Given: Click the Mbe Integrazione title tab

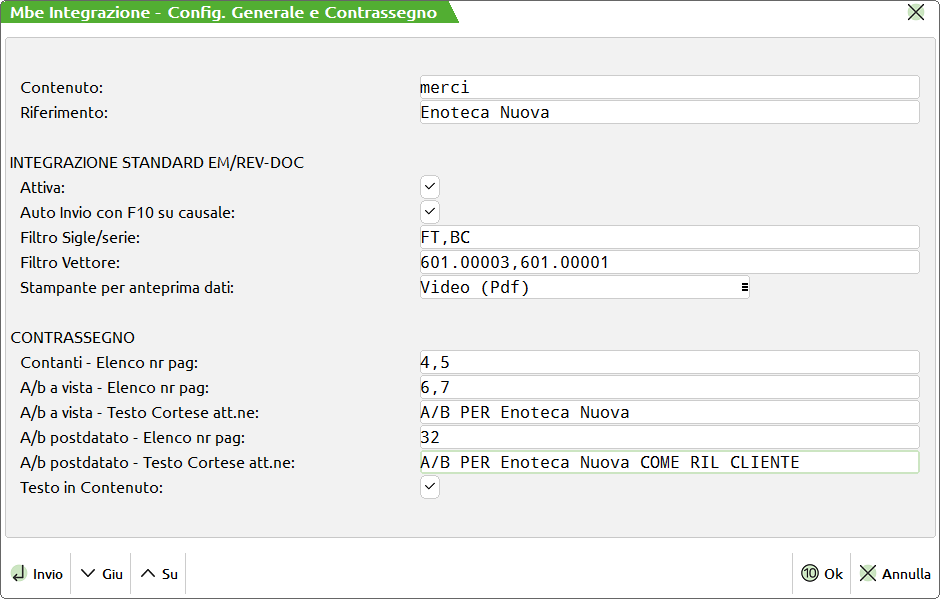Looking at the screenshot, I should point(224,13).
